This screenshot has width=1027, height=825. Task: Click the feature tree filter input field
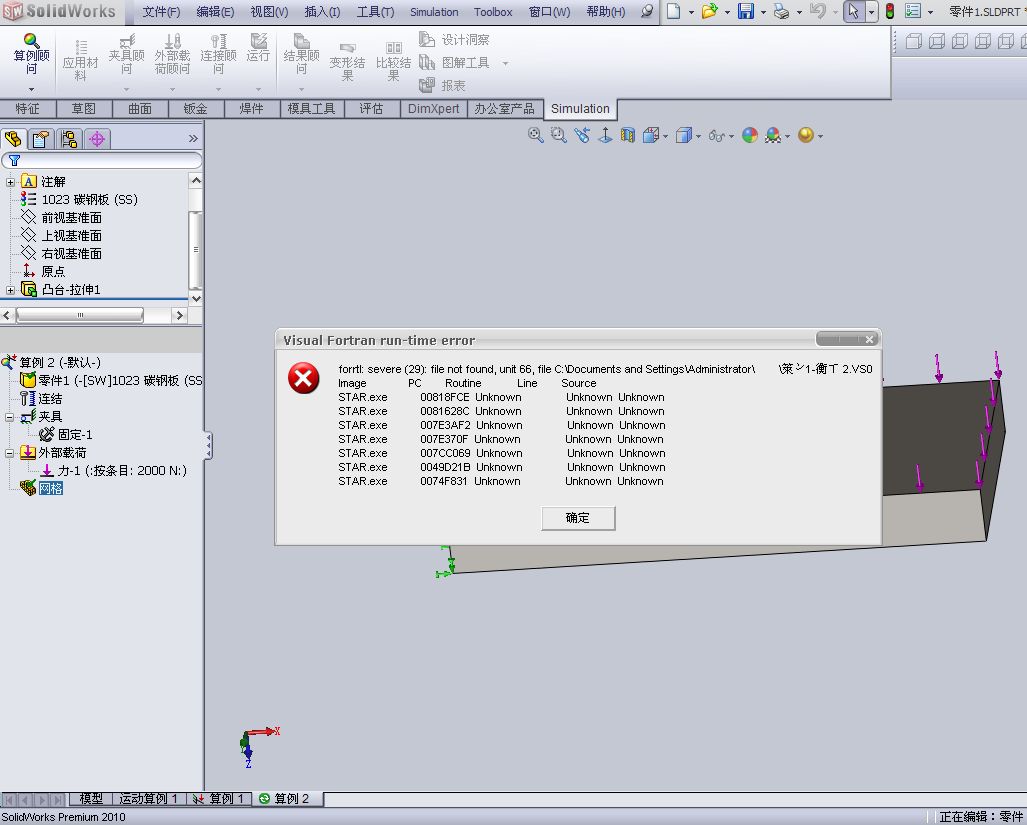coord(102,160)
